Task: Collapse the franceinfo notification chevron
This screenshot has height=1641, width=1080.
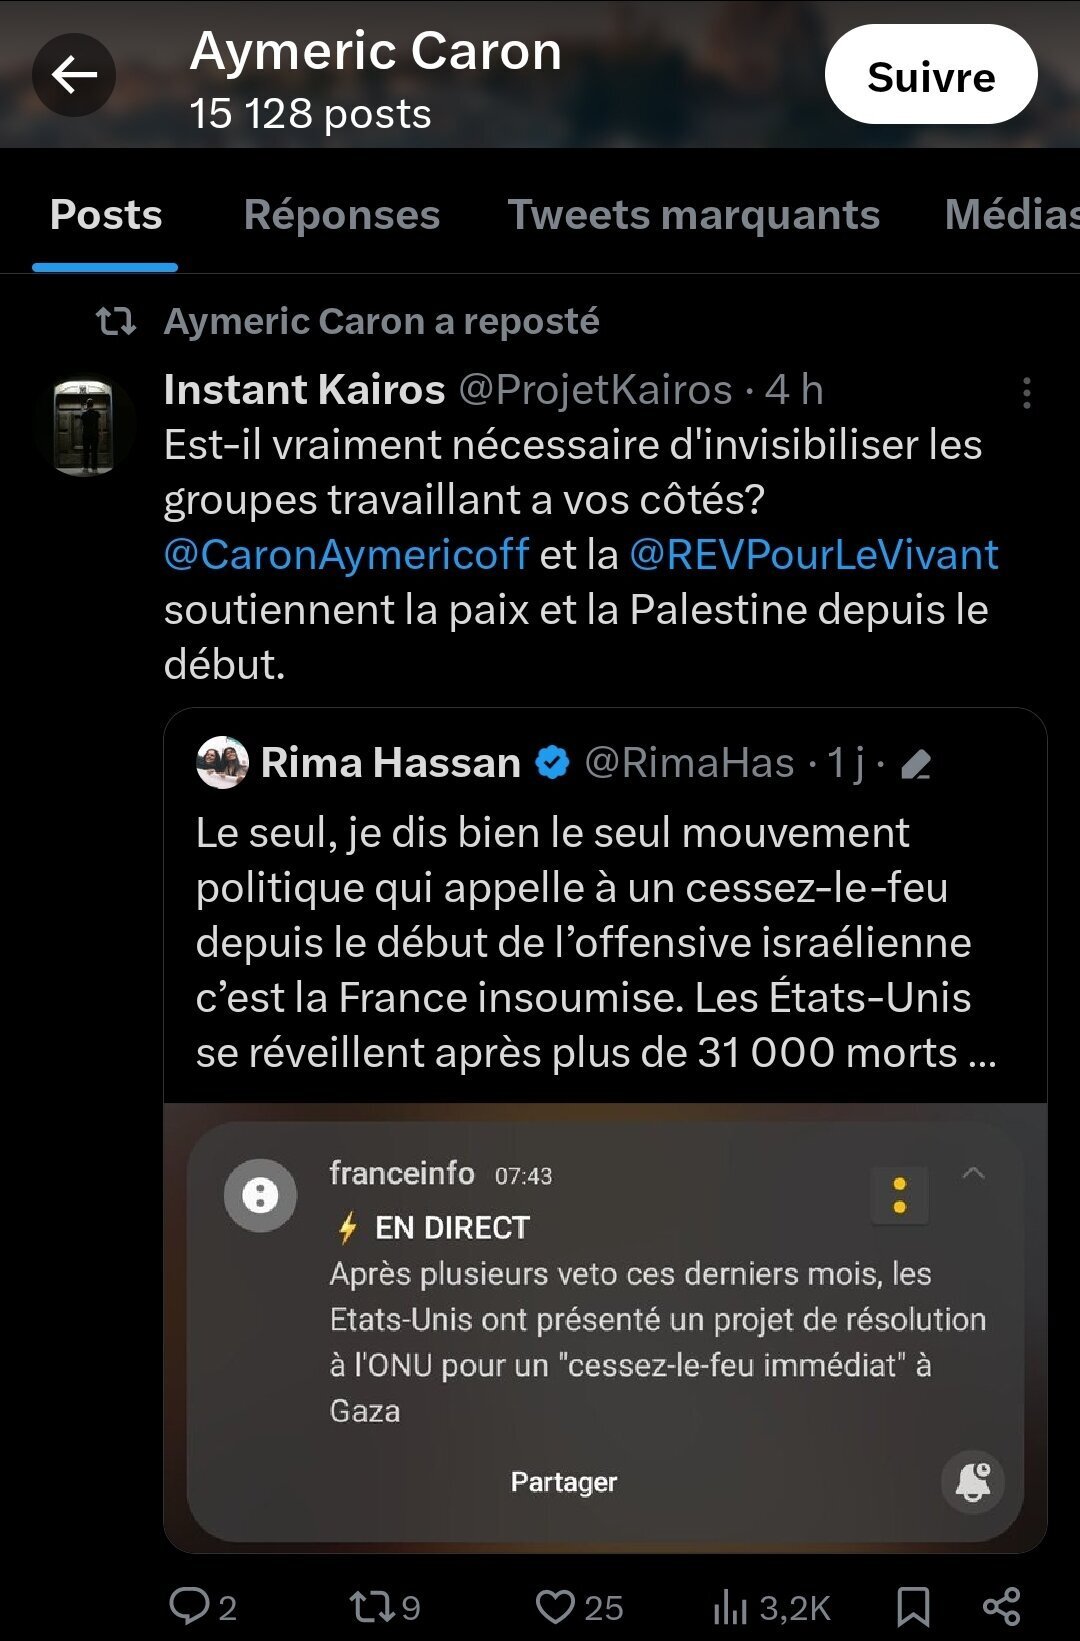Action: coord(973,1174)
